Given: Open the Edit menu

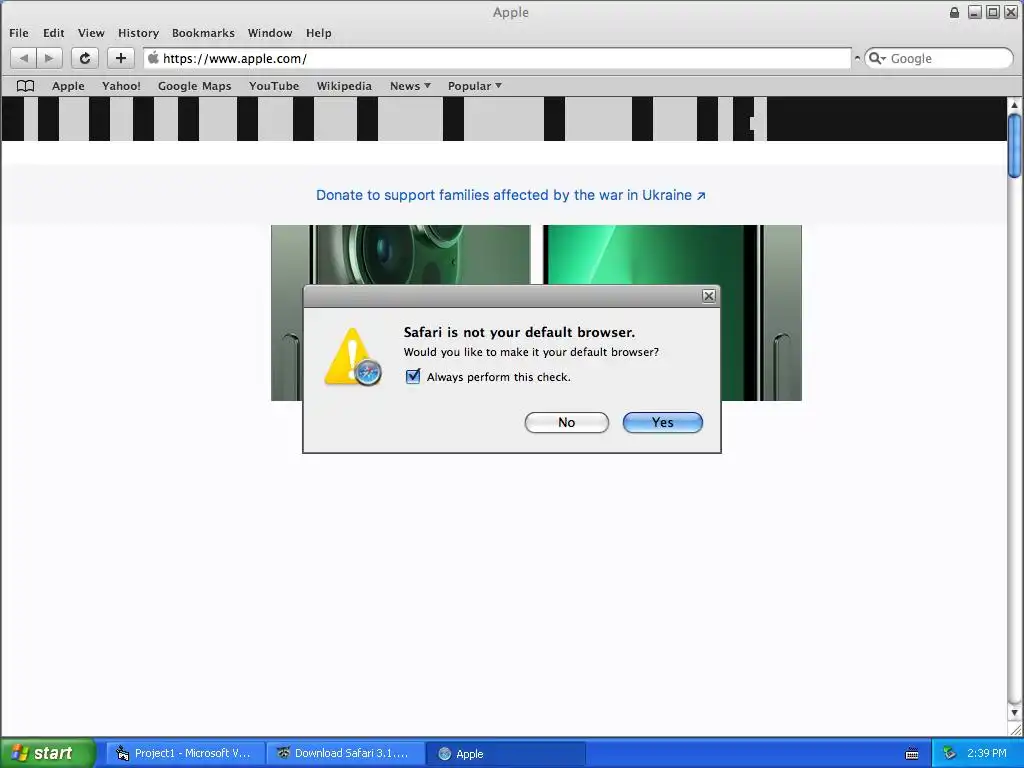Looking at the screenshot, I should coord(54,33).
